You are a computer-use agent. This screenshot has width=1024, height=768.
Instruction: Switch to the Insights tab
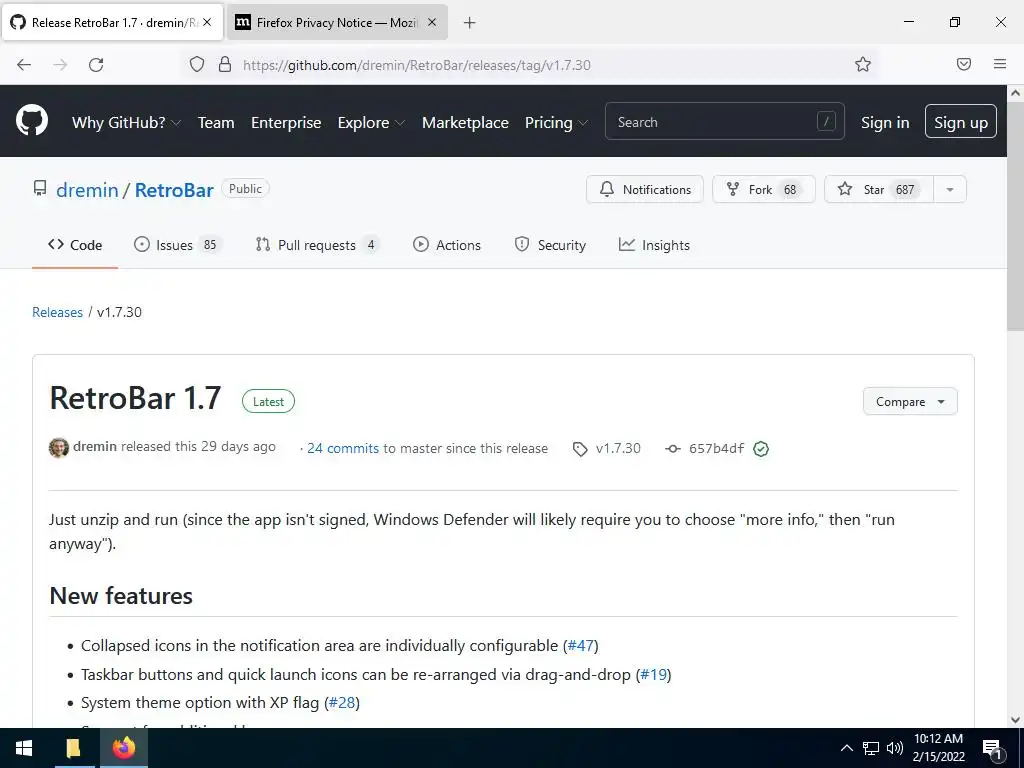654,245
